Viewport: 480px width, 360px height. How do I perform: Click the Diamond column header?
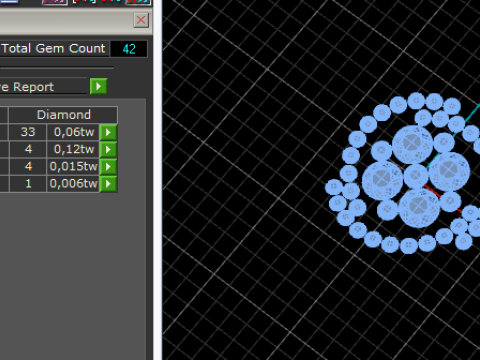pos(63,115)
